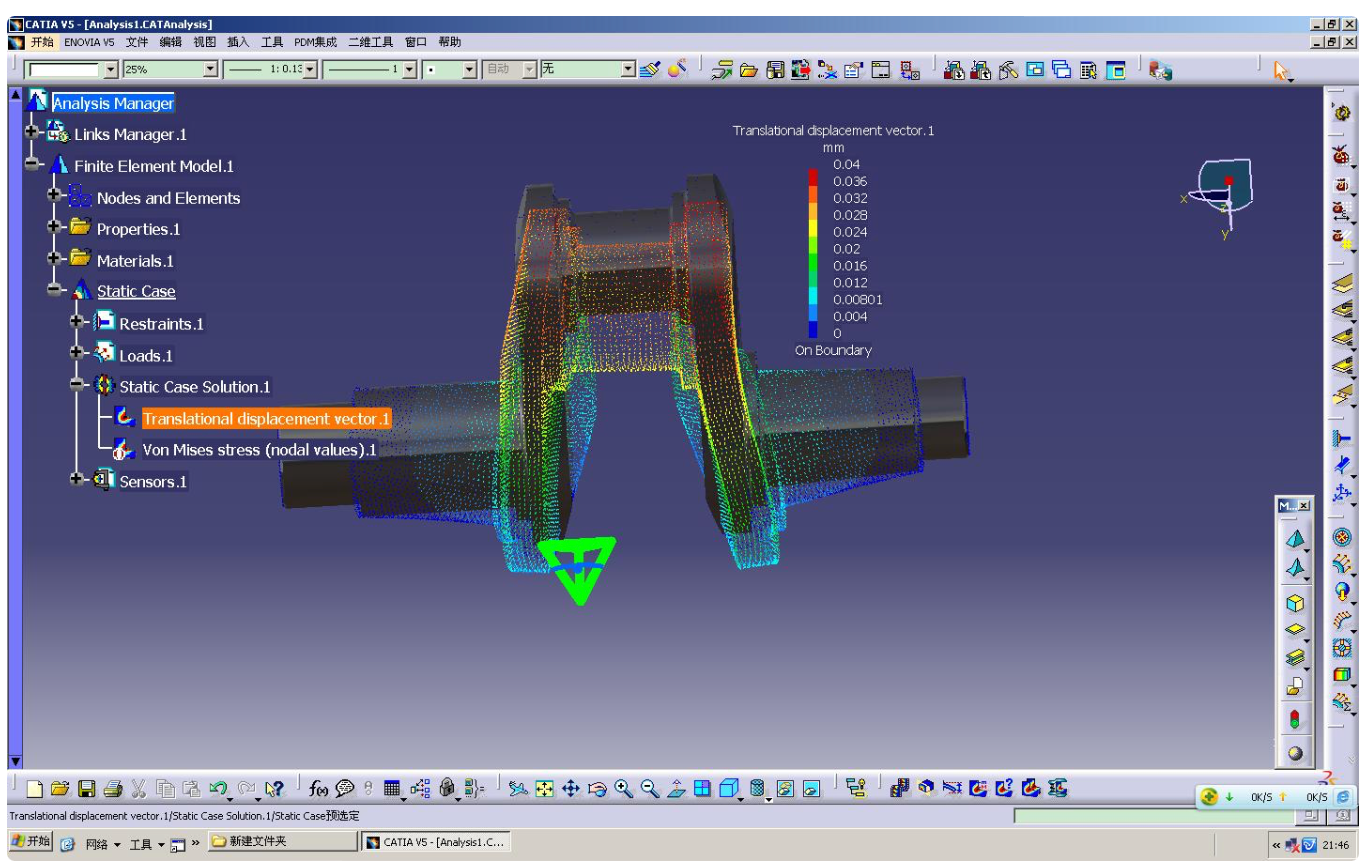Click the Formula f(x) icon
This screenshot has width=1362, height=864.
(x=319, y=789)
